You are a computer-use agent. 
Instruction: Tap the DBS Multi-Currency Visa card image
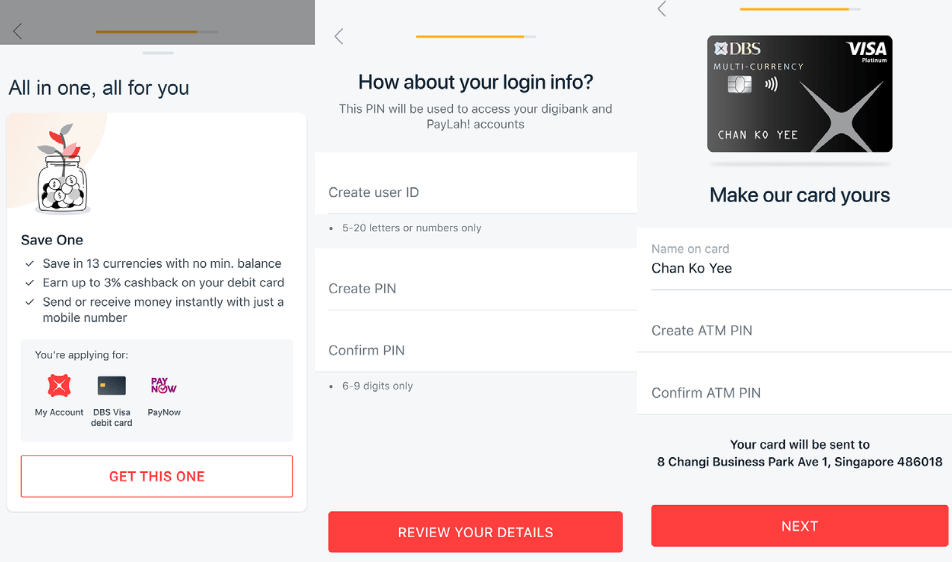coord(799,95)
